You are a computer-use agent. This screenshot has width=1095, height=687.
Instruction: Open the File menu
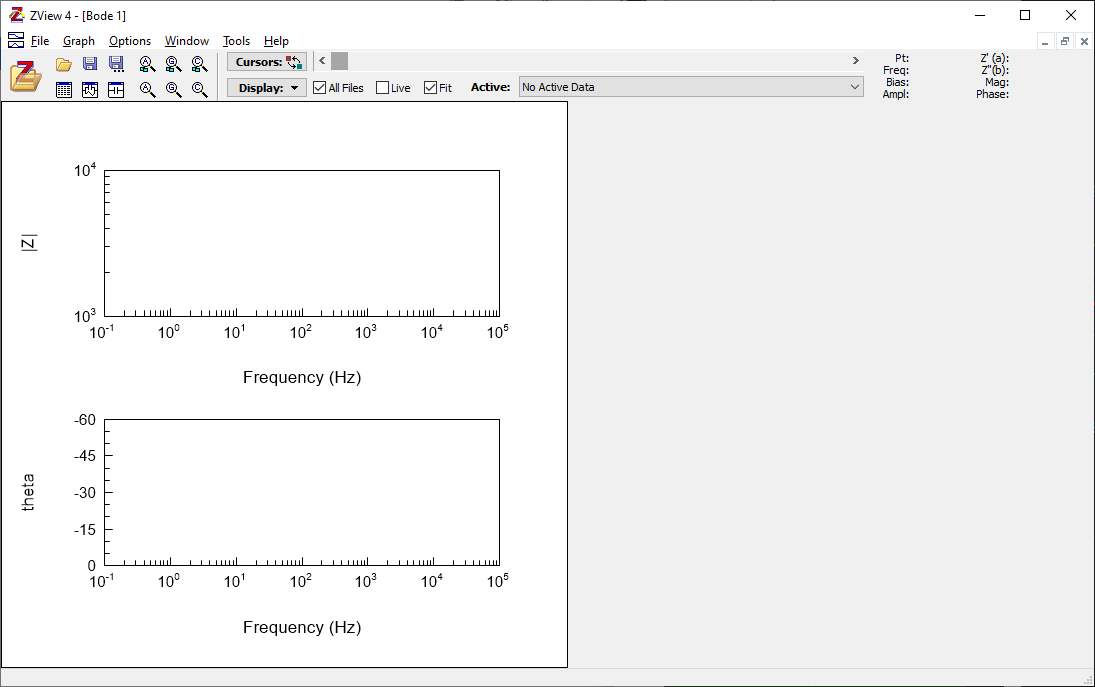[x=40, y=41]
